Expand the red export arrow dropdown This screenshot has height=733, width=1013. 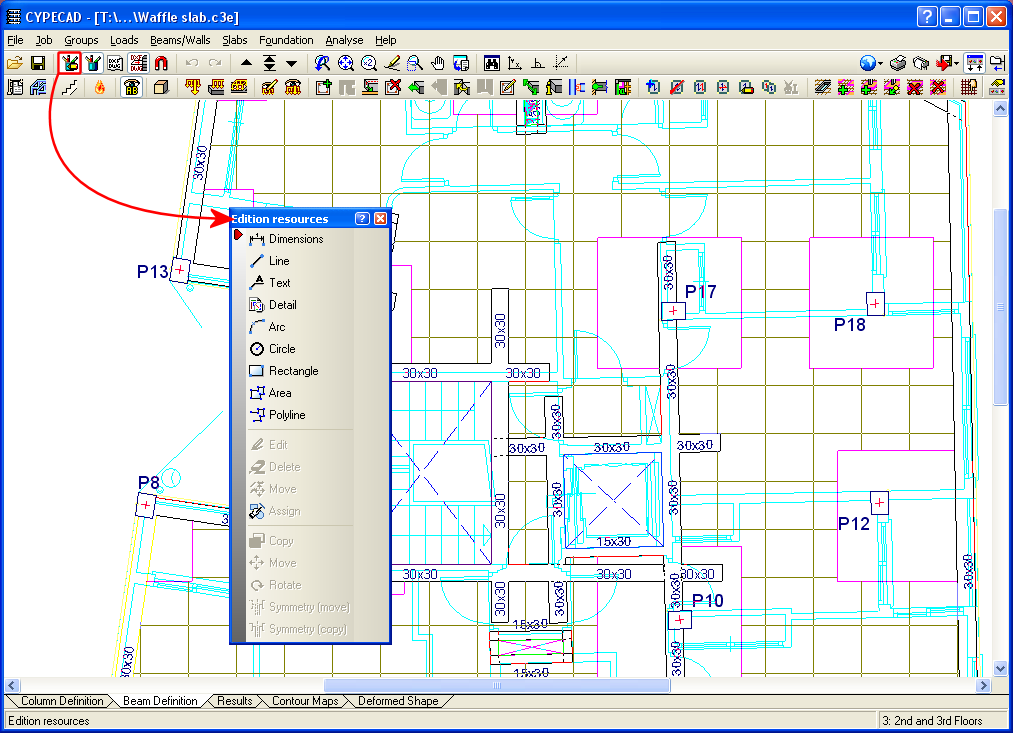click(956, 63)
